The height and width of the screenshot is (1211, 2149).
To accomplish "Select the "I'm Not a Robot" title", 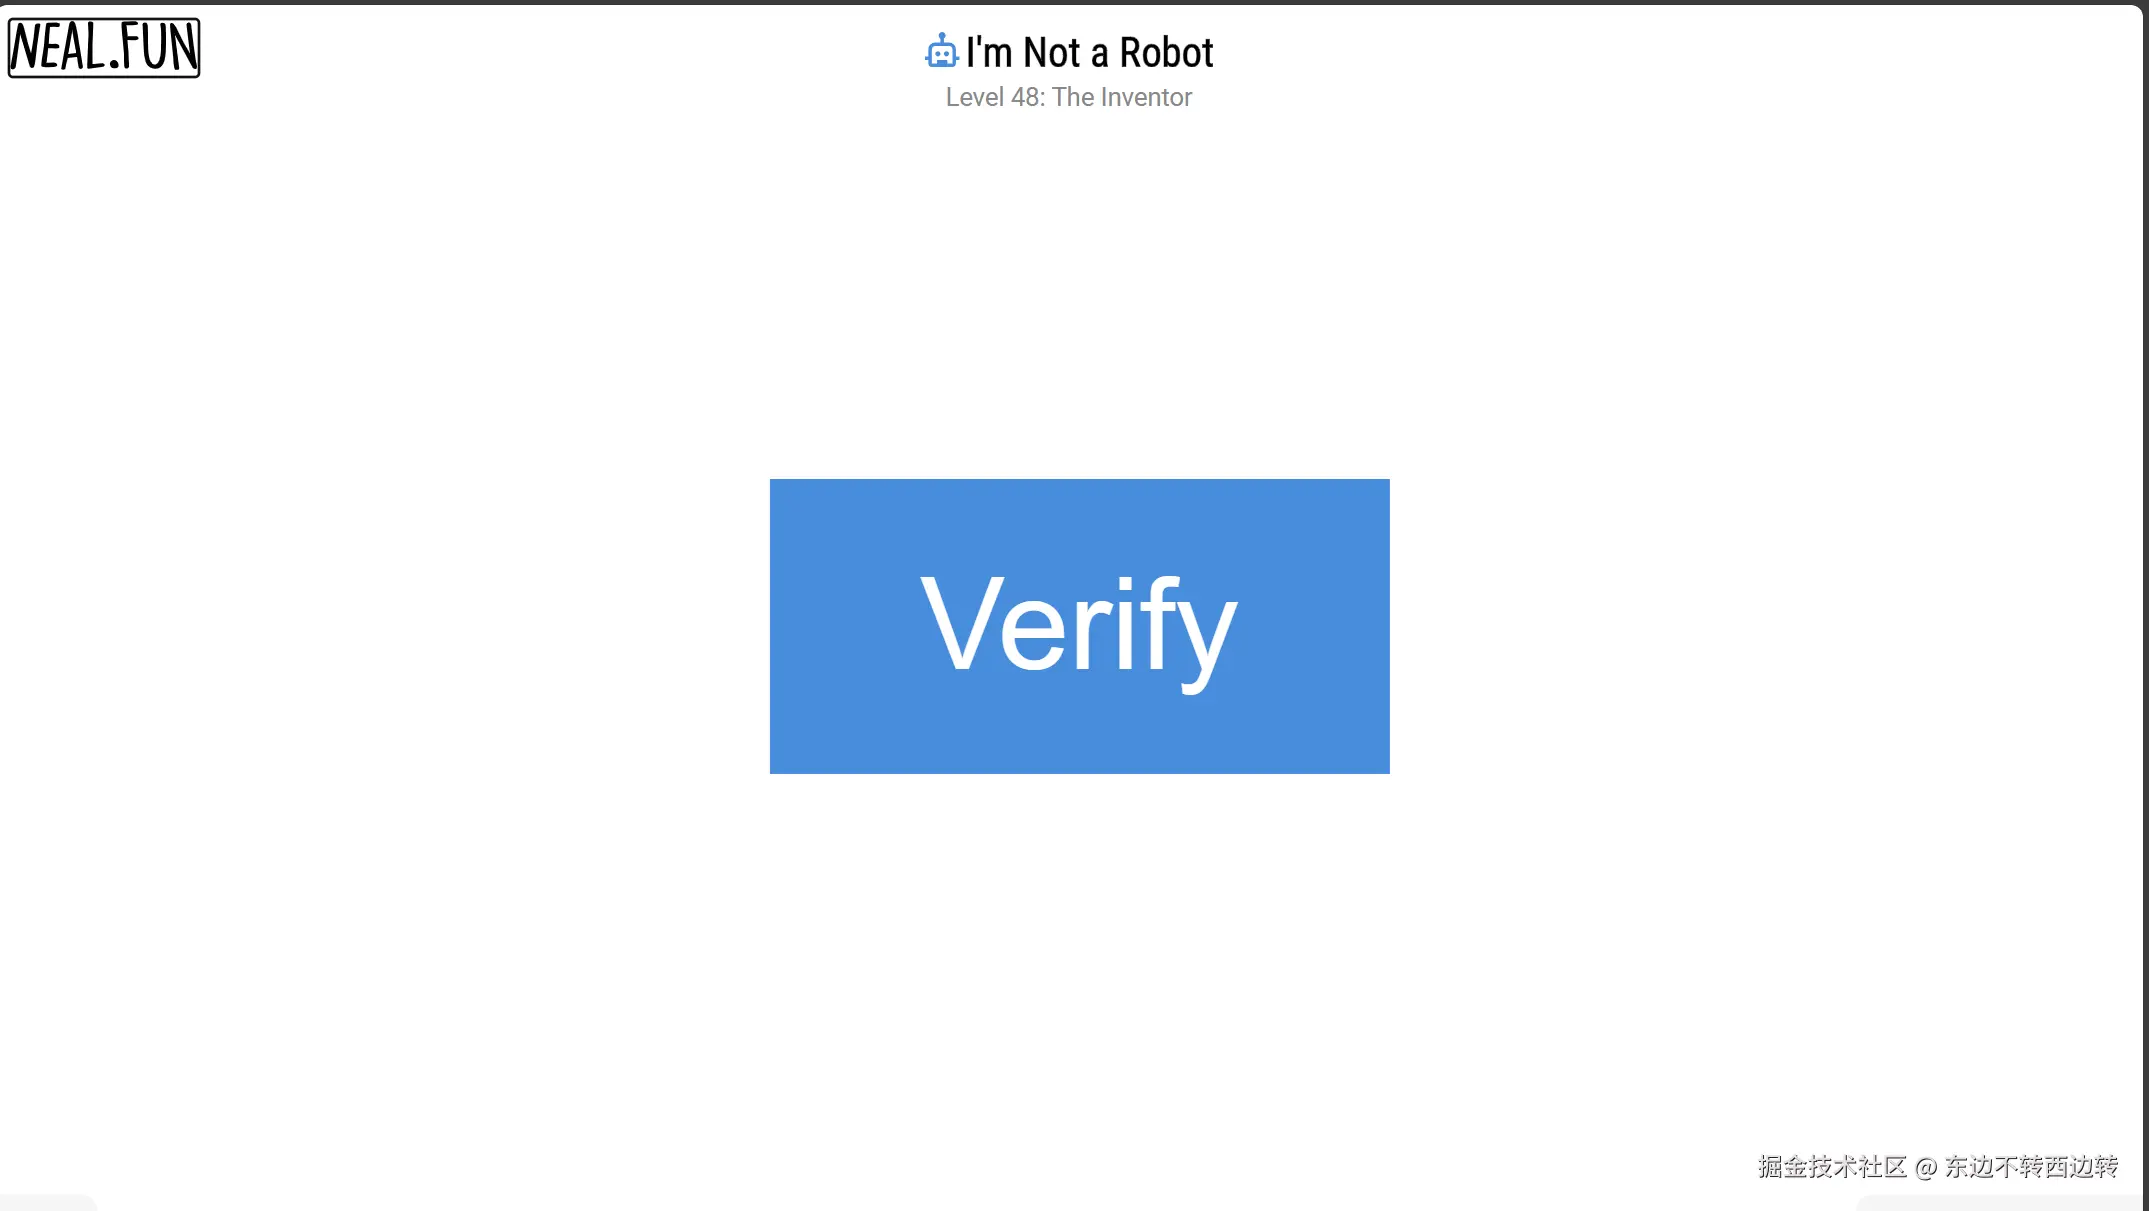I will pos(1089,52).
